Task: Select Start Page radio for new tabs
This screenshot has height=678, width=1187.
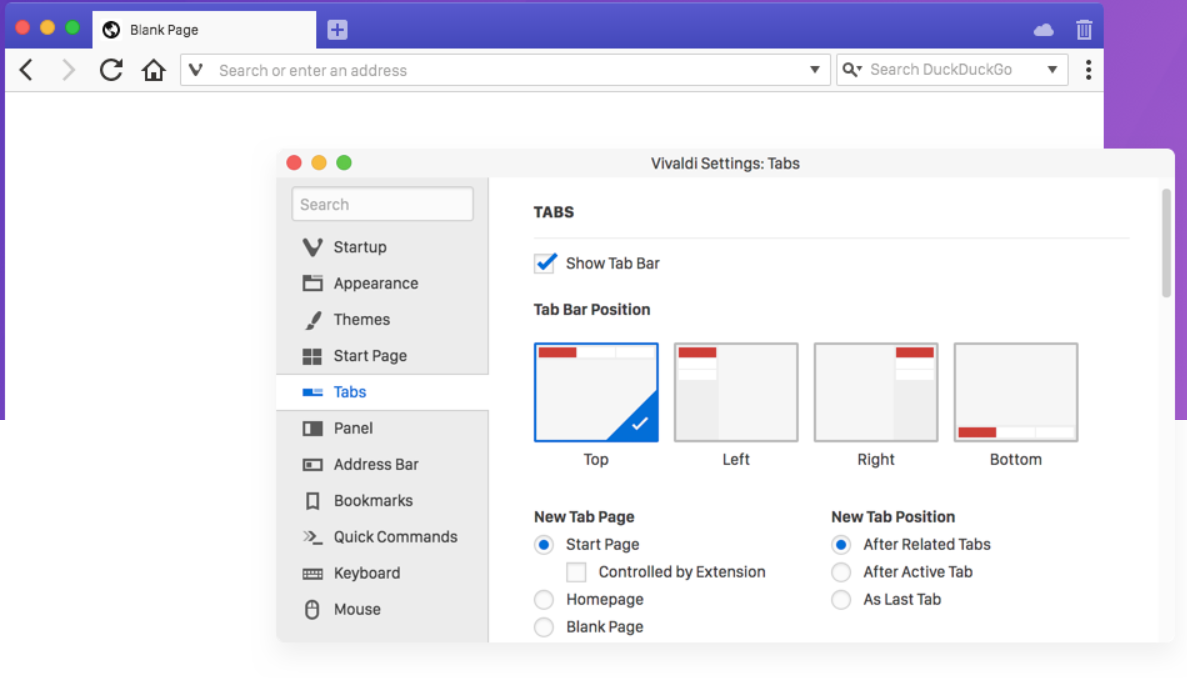Action: [544, 545]
